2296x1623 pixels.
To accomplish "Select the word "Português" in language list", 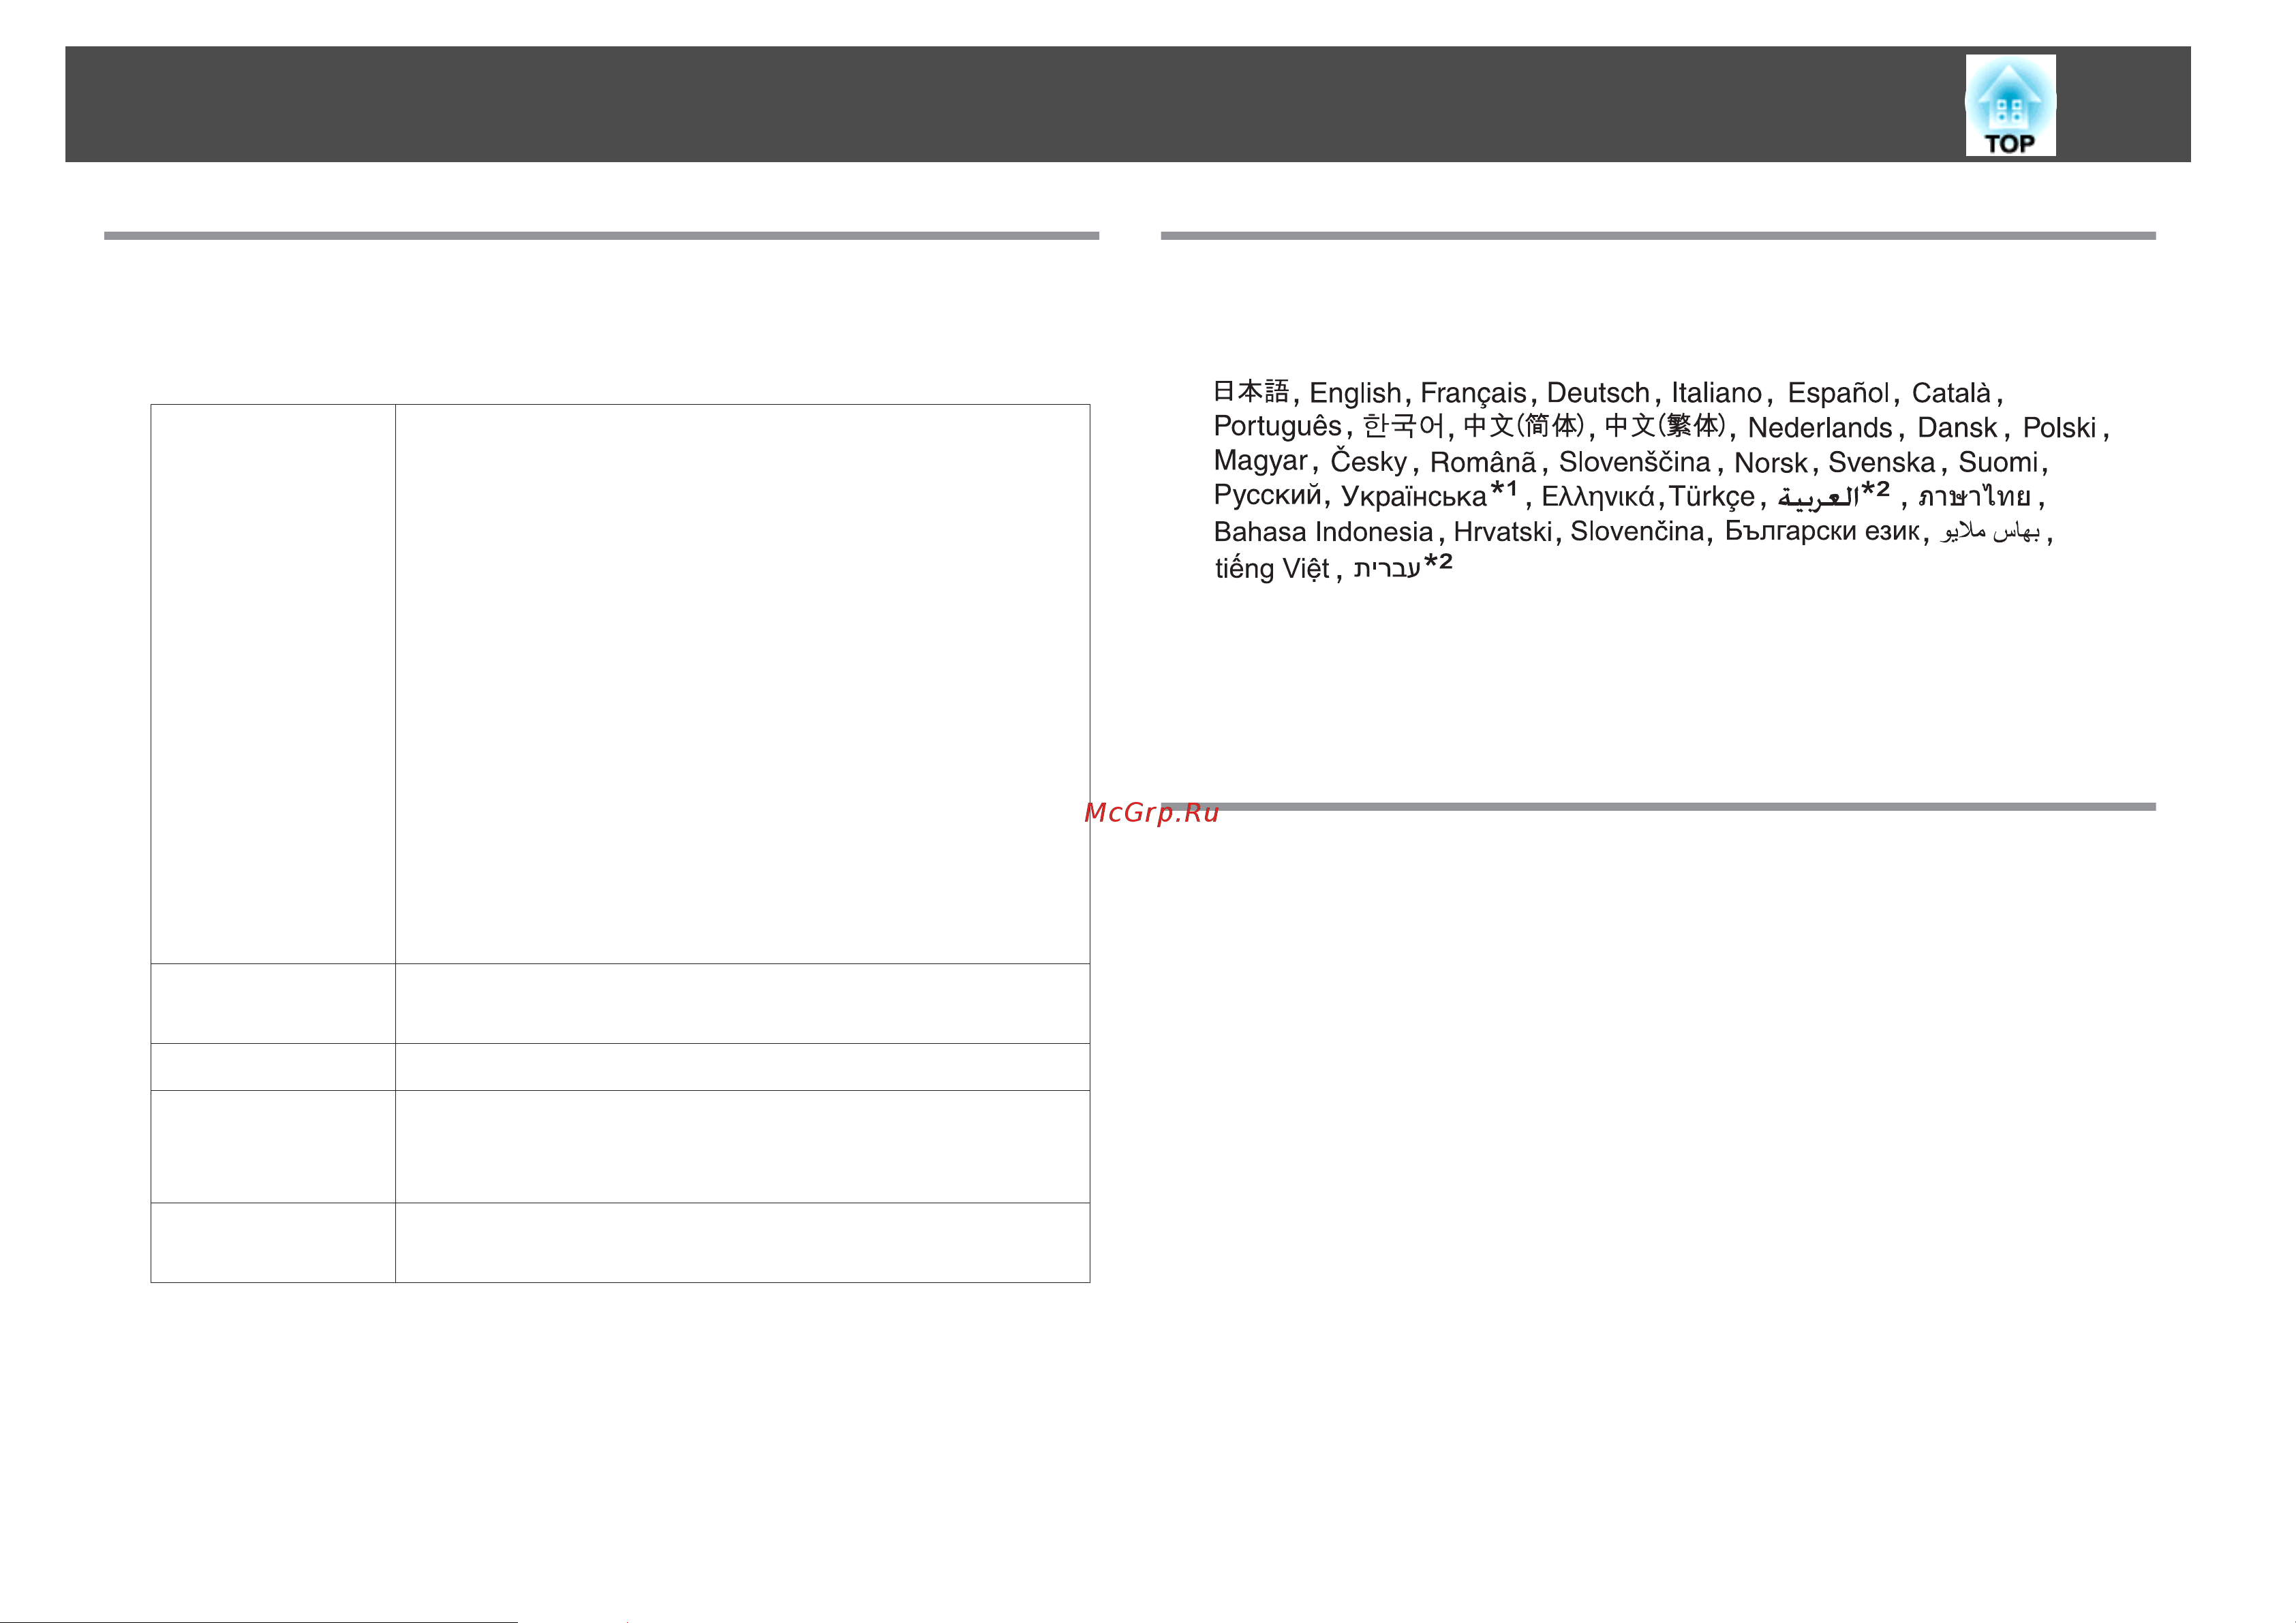I will [1277, 427].
